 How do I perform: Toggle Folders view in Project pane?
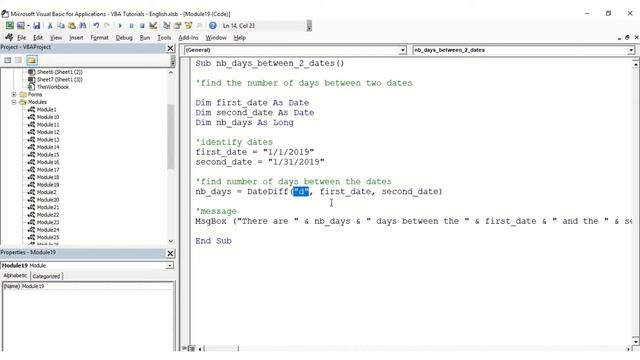click(32, 60)
